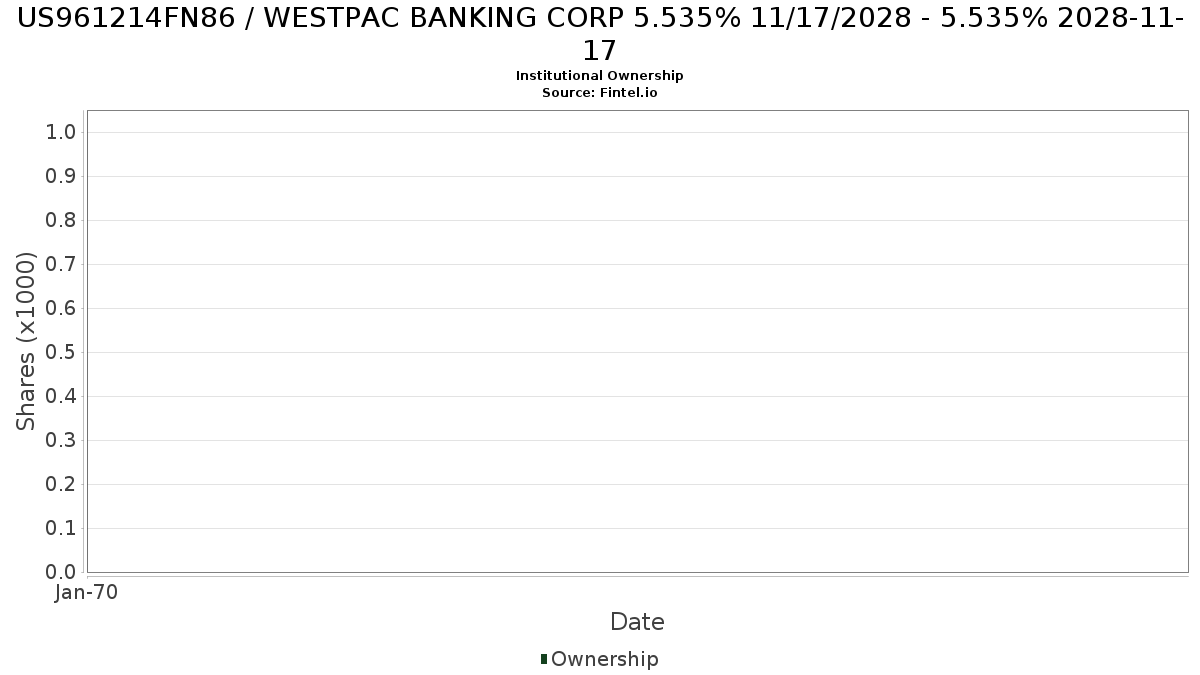Click the Date axis title

click(637, 622)
